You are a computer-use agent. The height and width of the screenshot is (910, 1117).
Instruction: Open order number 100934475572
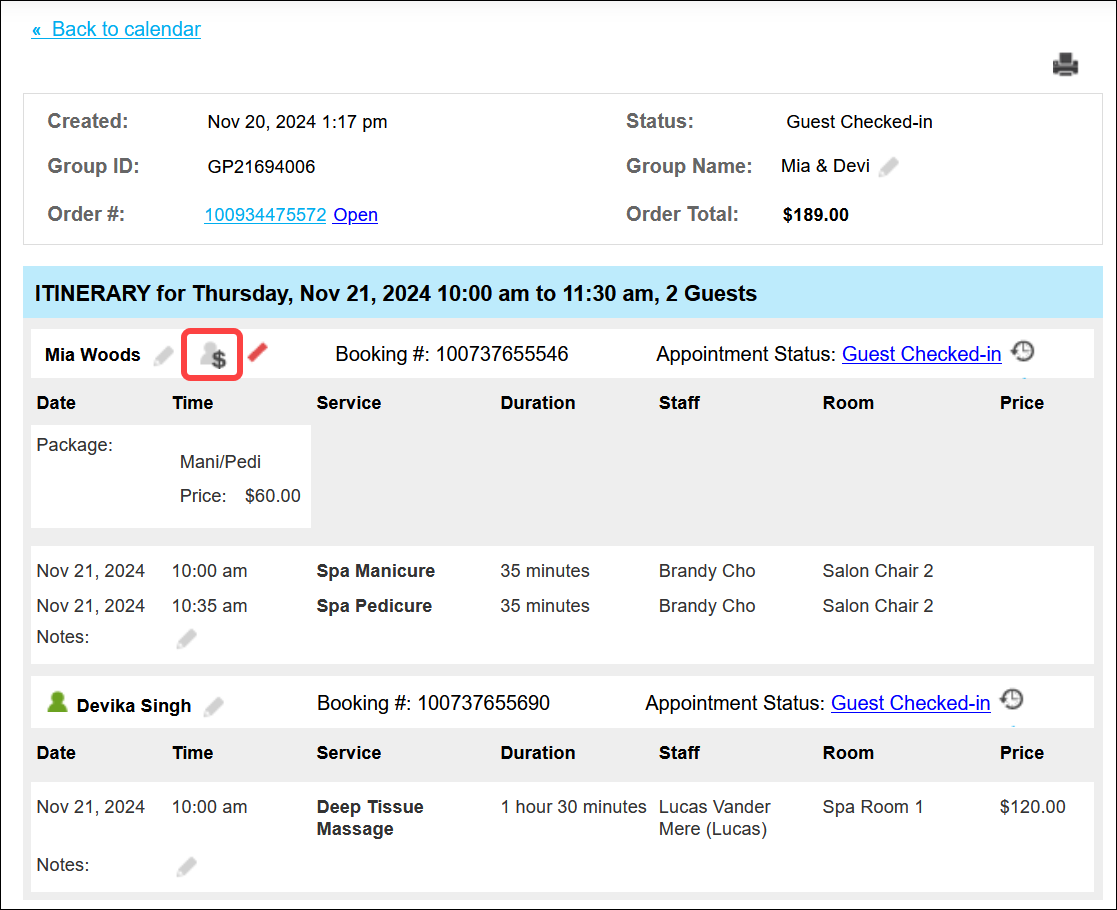265,214
